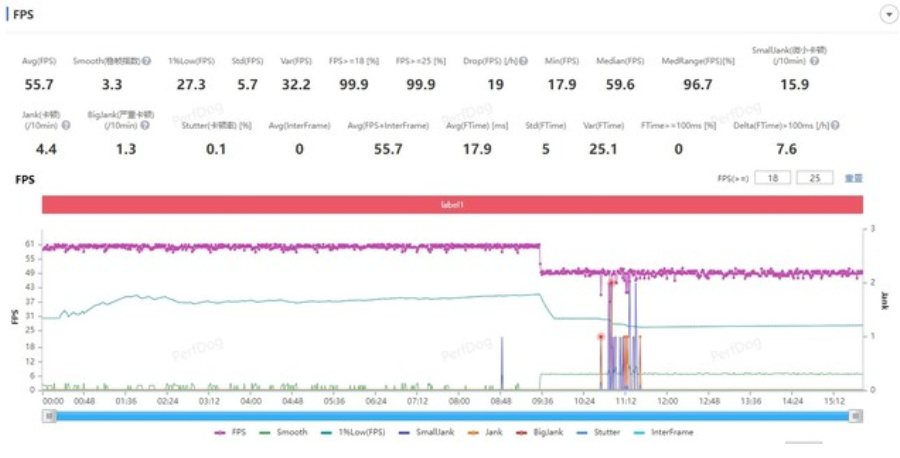This screenshot has width=900, height=458.
Task: Click the FPS threshold field showing 18
Action: coord(771,178)
